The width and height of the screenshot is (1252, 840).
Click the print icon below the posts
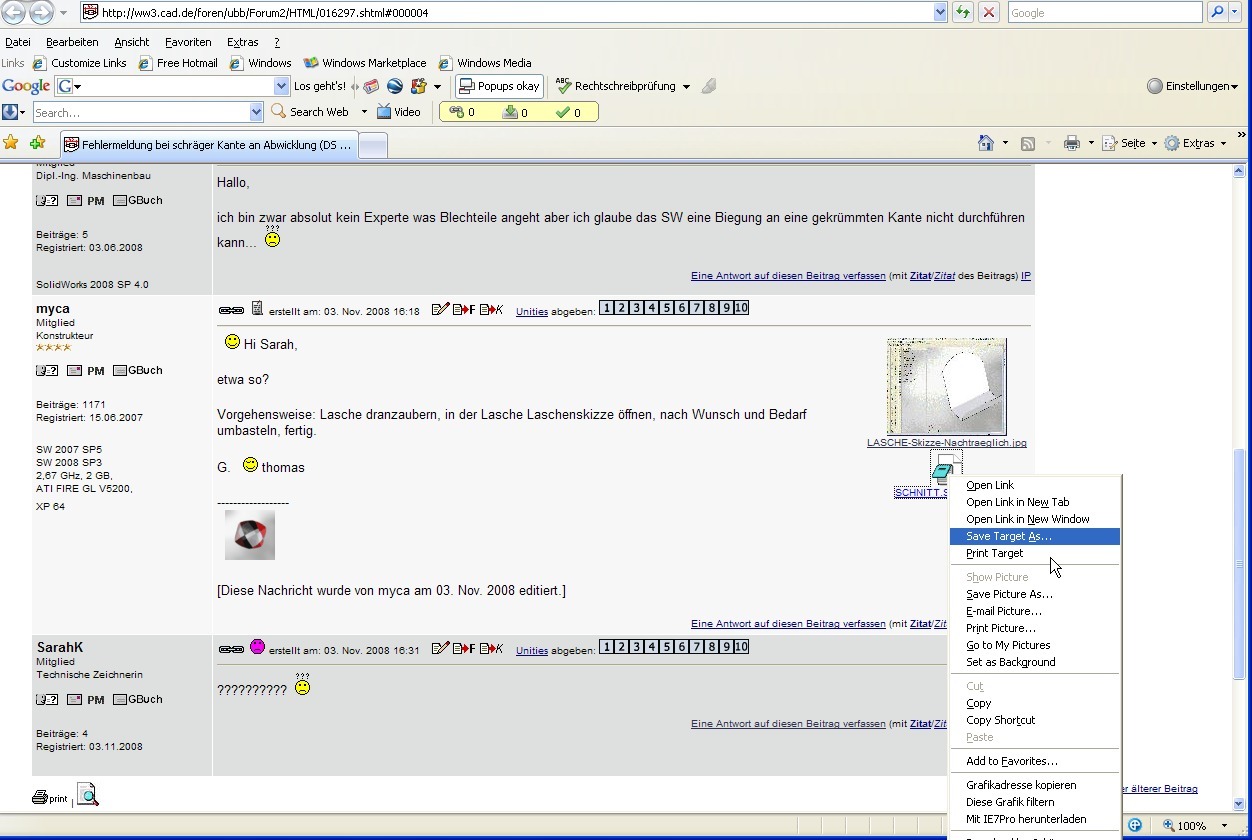coord(49,797)
